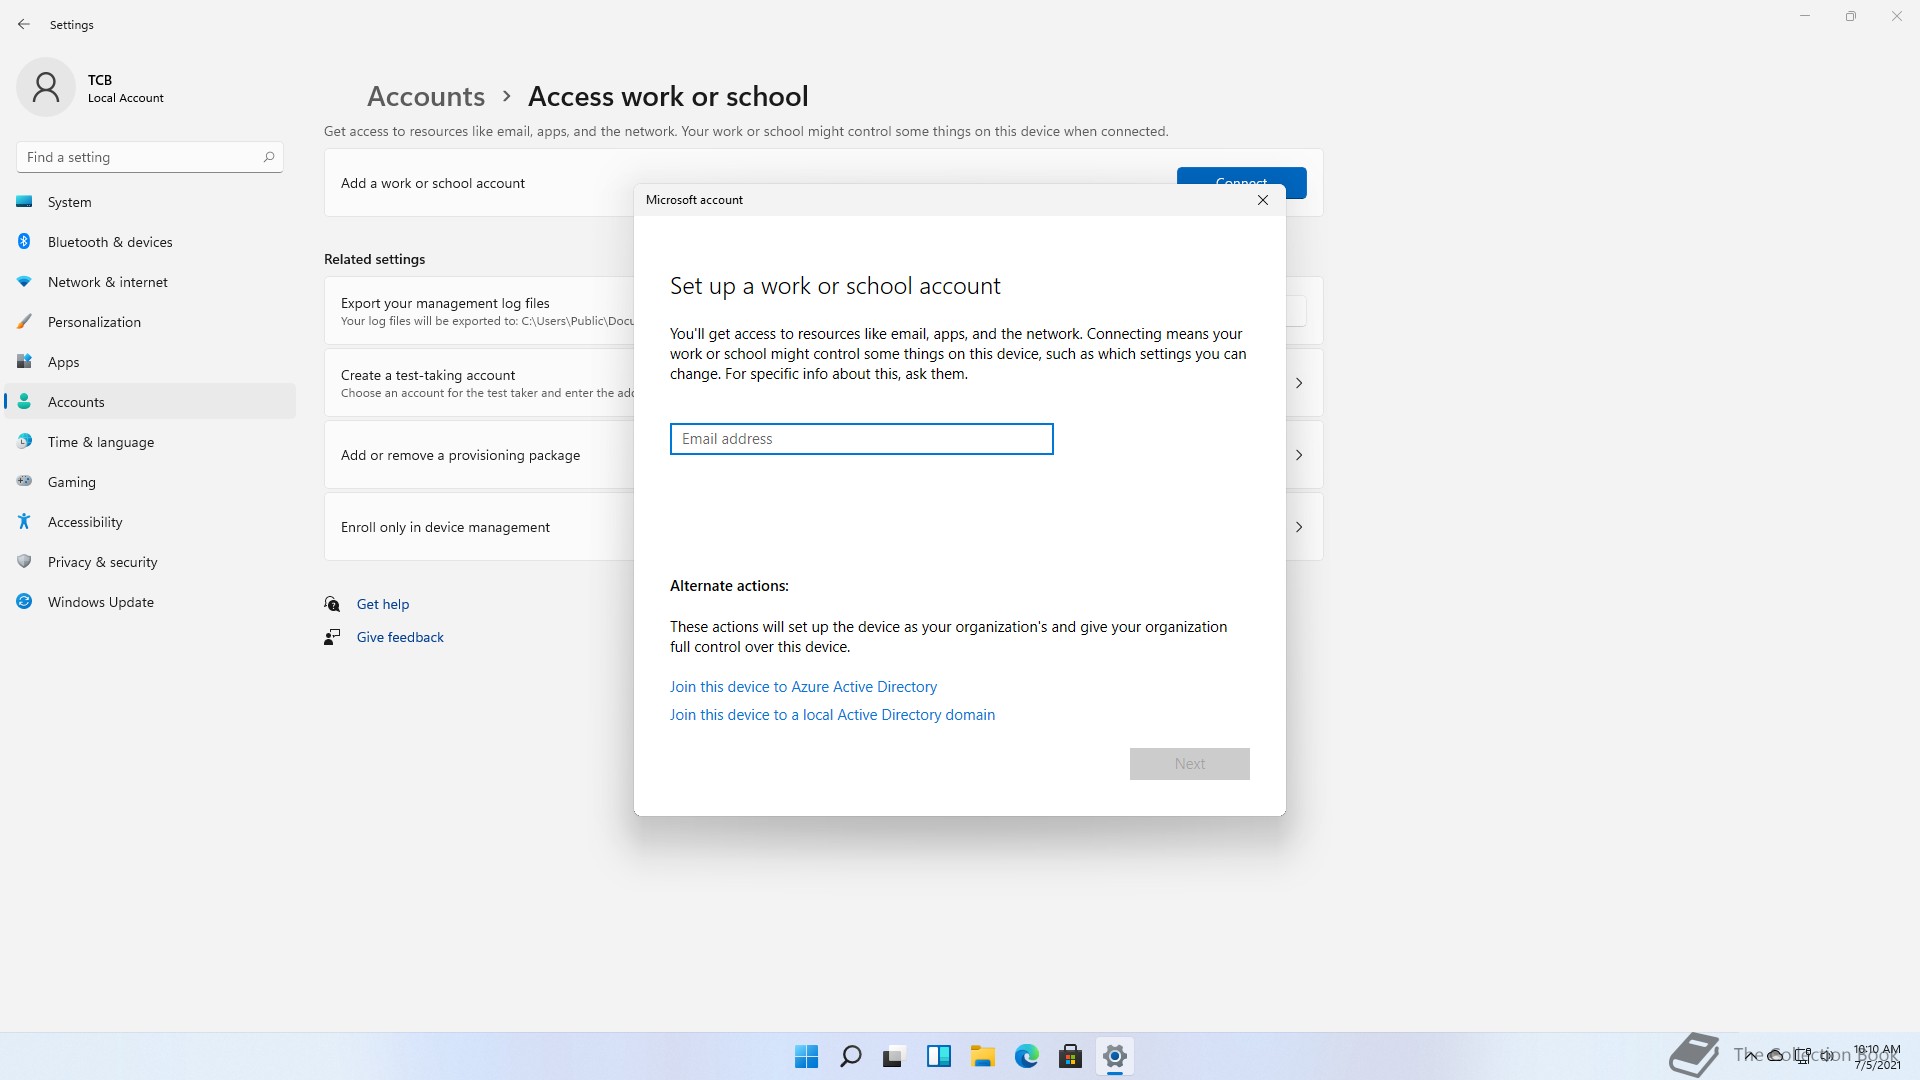Click the Apps icon in sidebar
The height and width of the screenshot is (1080, 1920).
click(x=24, y=362)
